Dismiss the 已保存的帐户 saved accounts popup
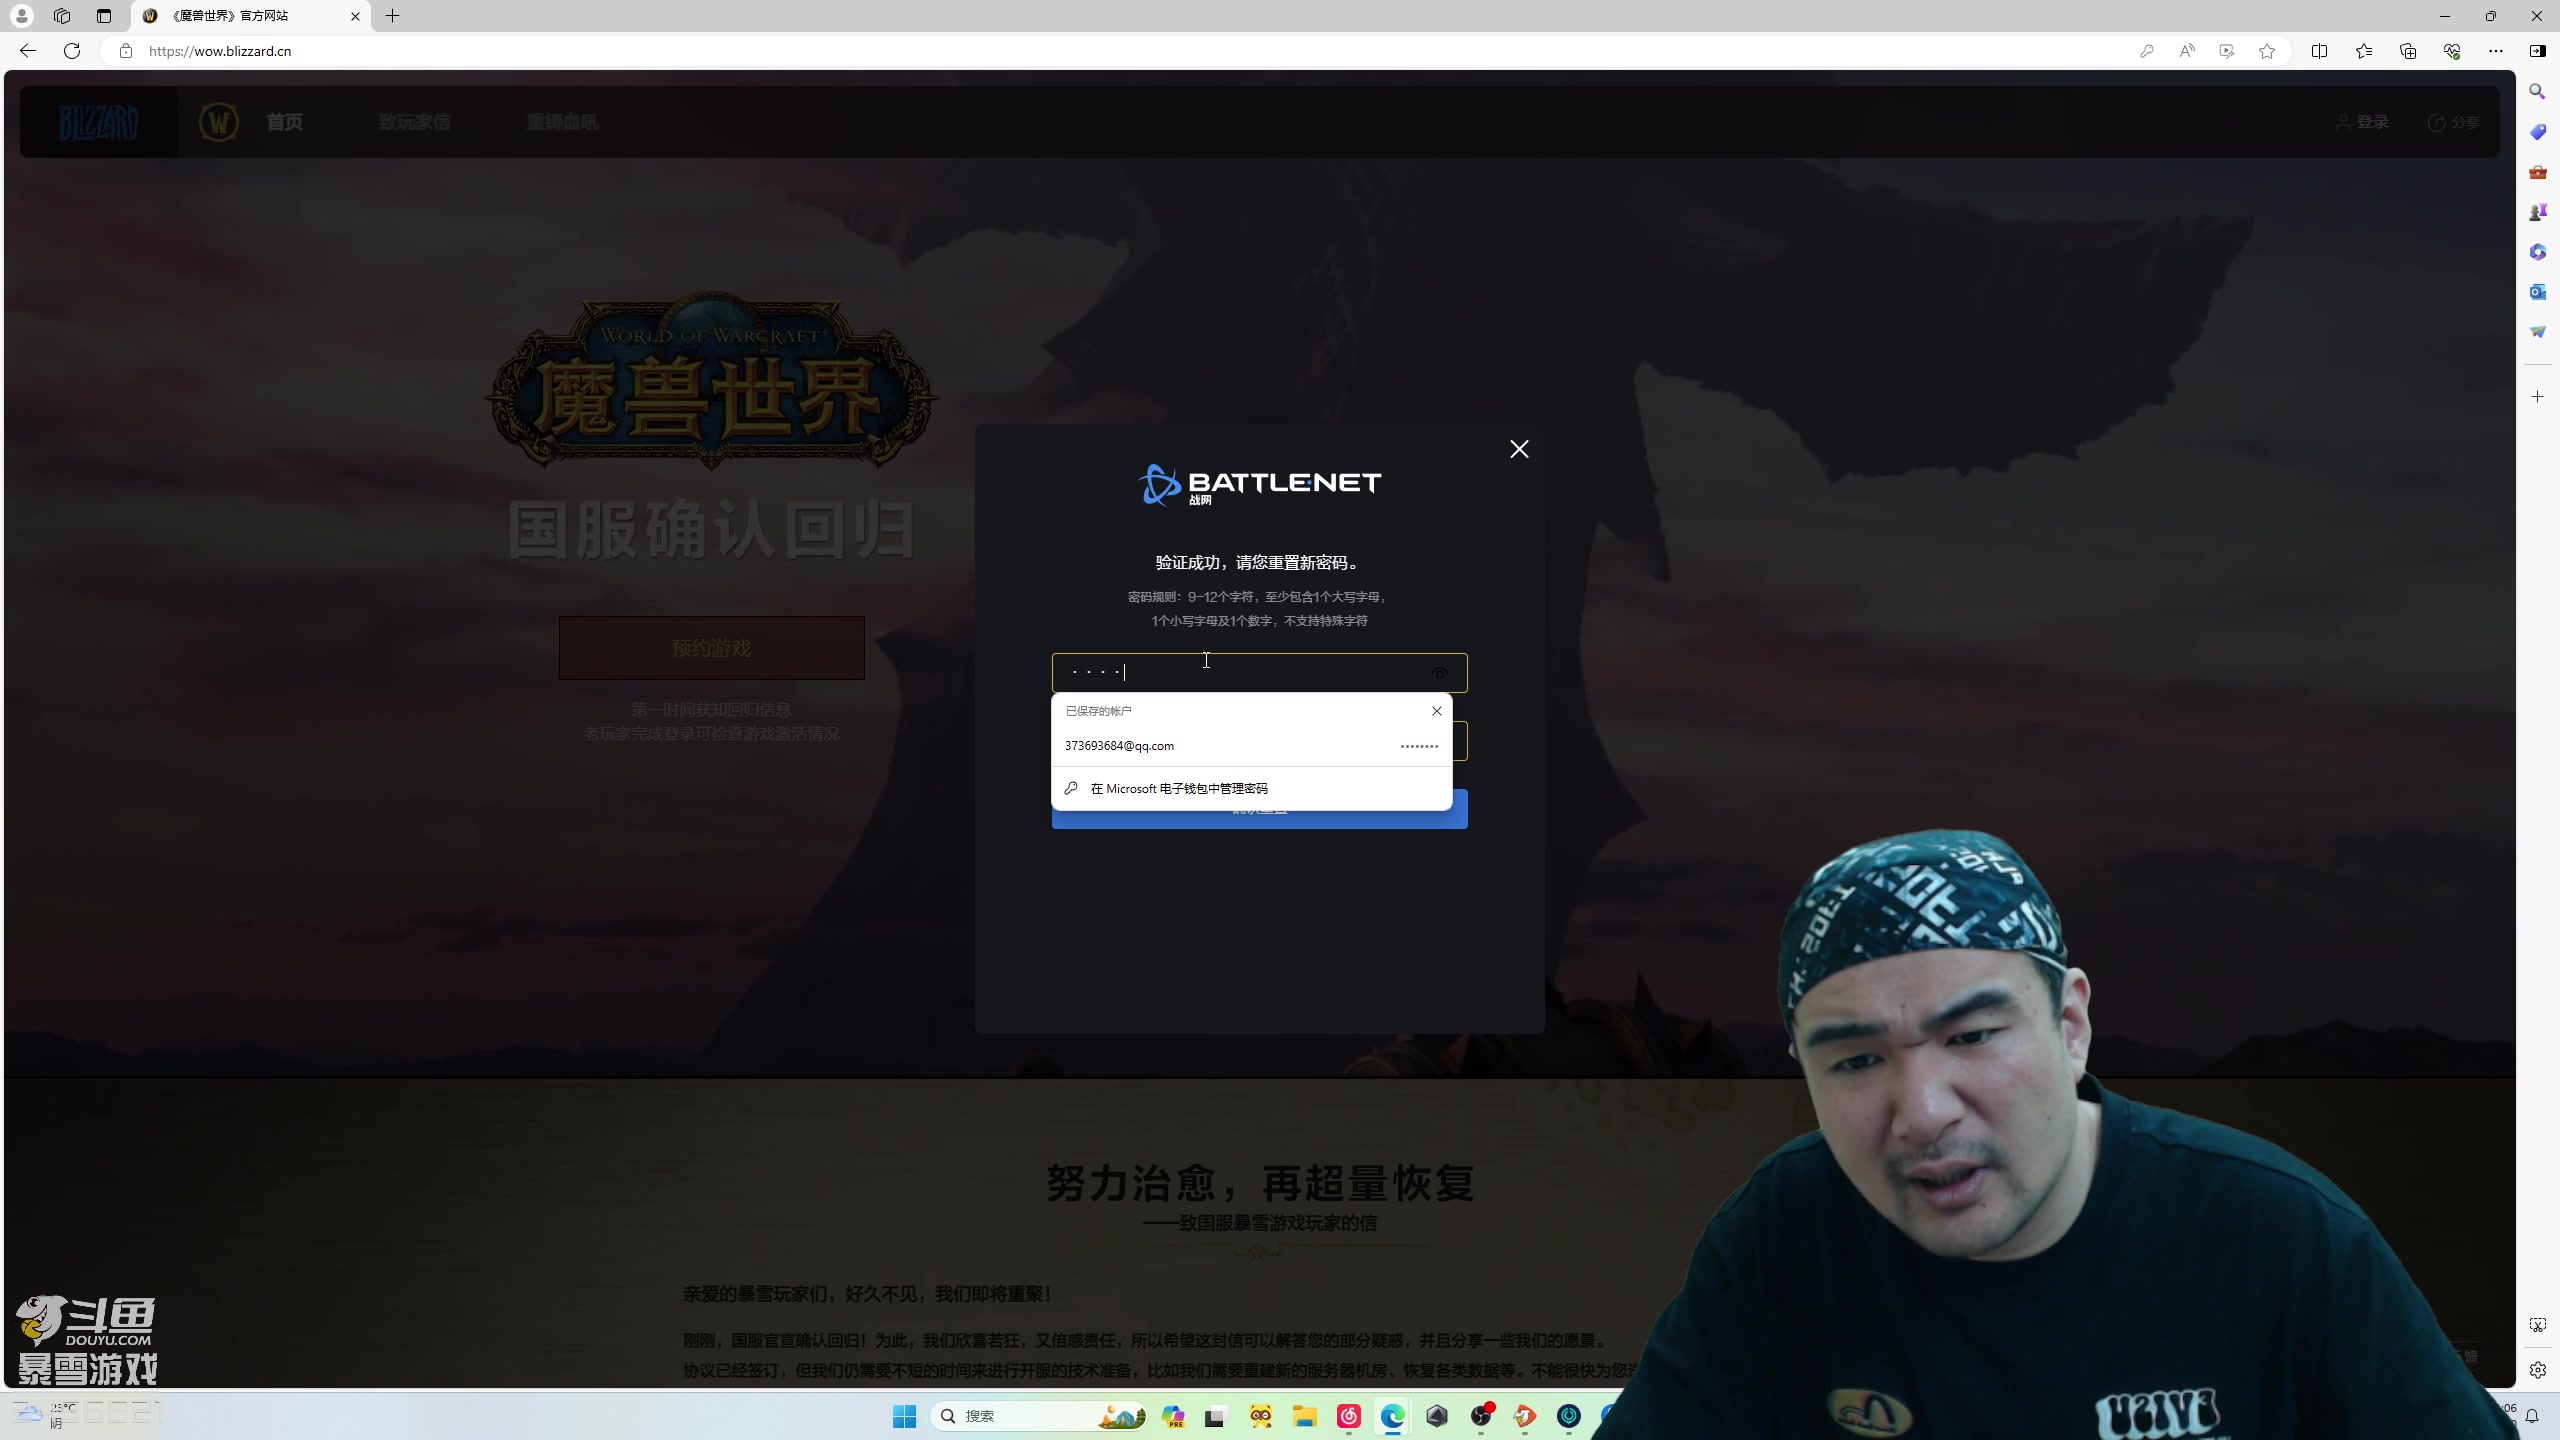2560x1440 pixels. pyautogui.click(x=1437, y=711)
